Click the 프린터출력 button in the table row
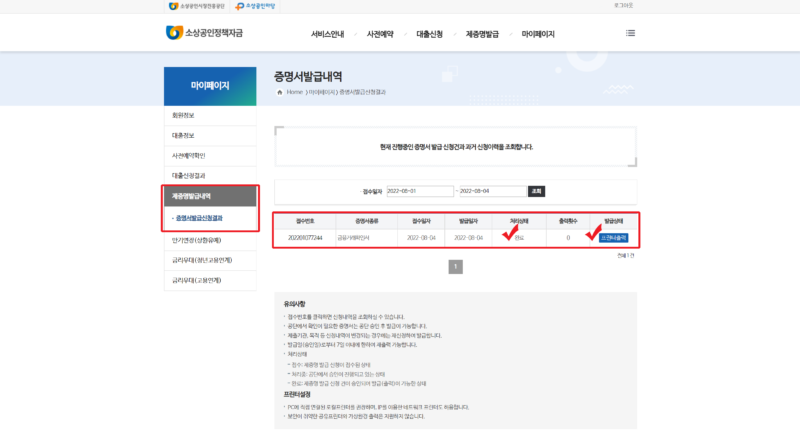This screenshot has width=800, height=445. coord(613,238)
